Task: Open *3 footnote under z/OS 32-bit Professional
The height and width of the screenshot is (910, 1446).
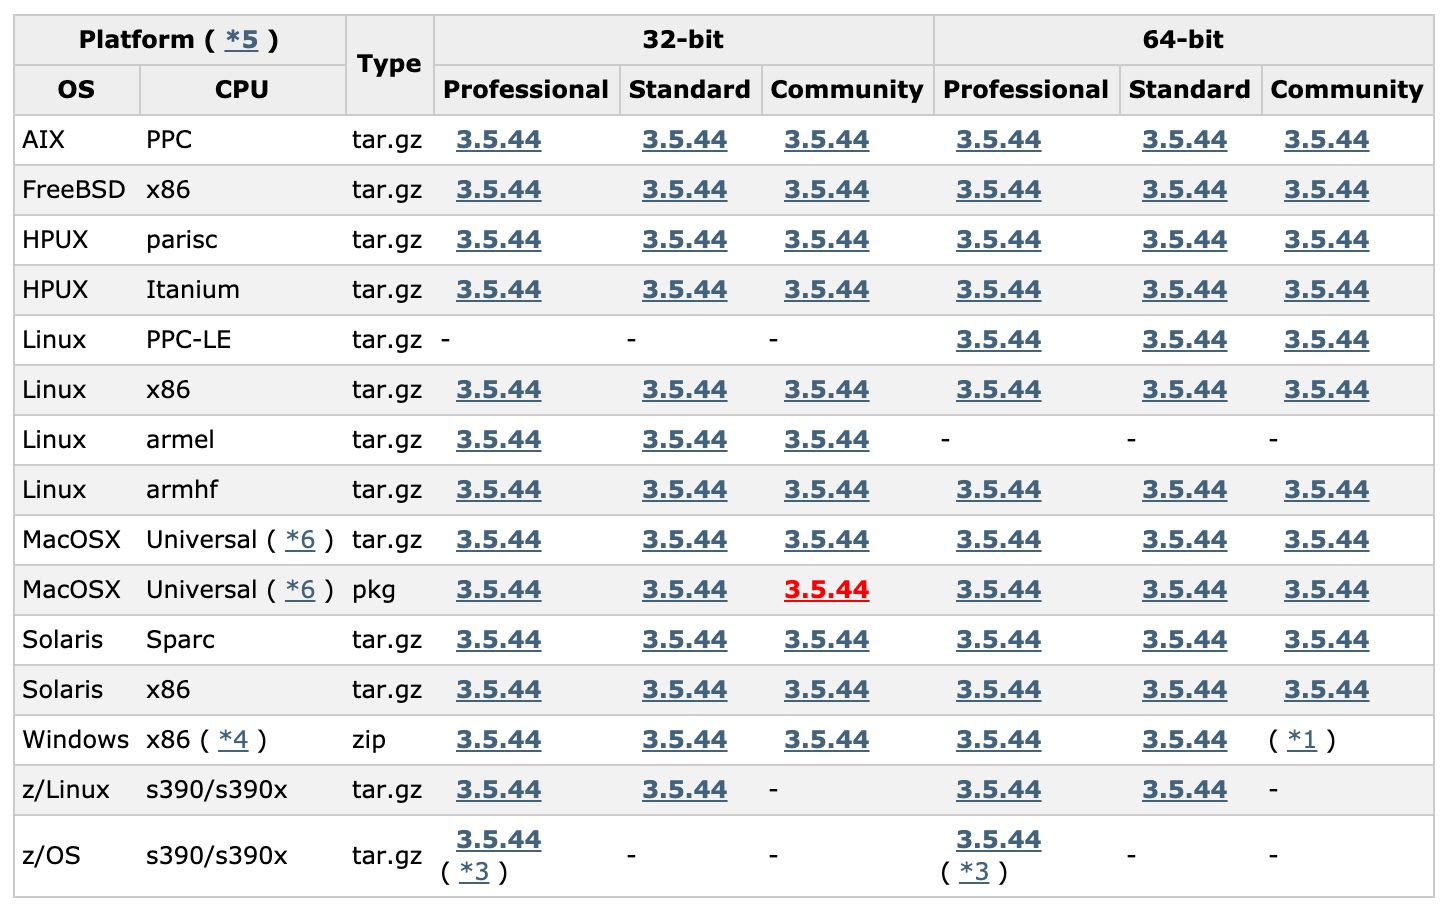Action: click(x=474, y=872)
